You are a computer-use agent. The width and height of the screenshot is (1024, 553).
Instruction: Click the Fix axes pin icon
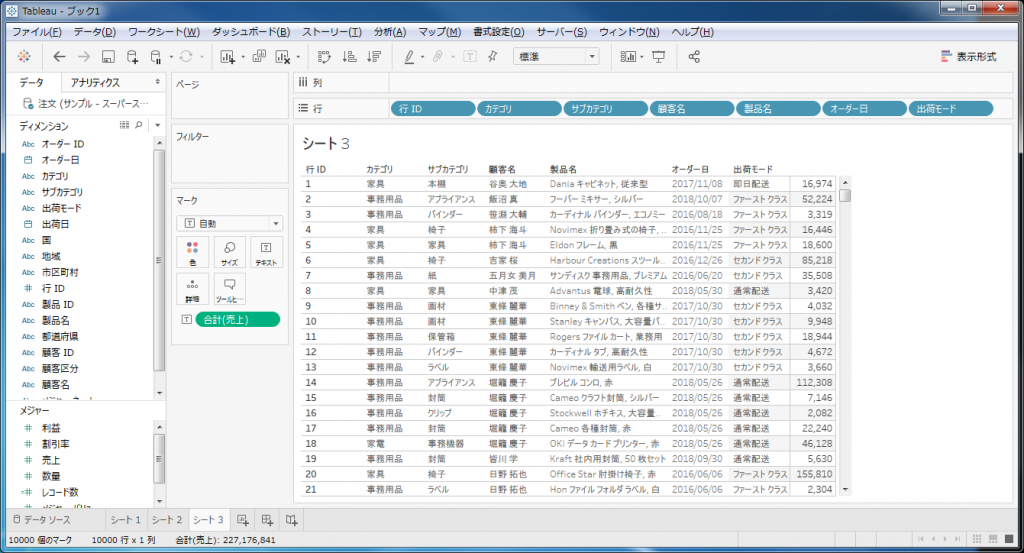492,57
